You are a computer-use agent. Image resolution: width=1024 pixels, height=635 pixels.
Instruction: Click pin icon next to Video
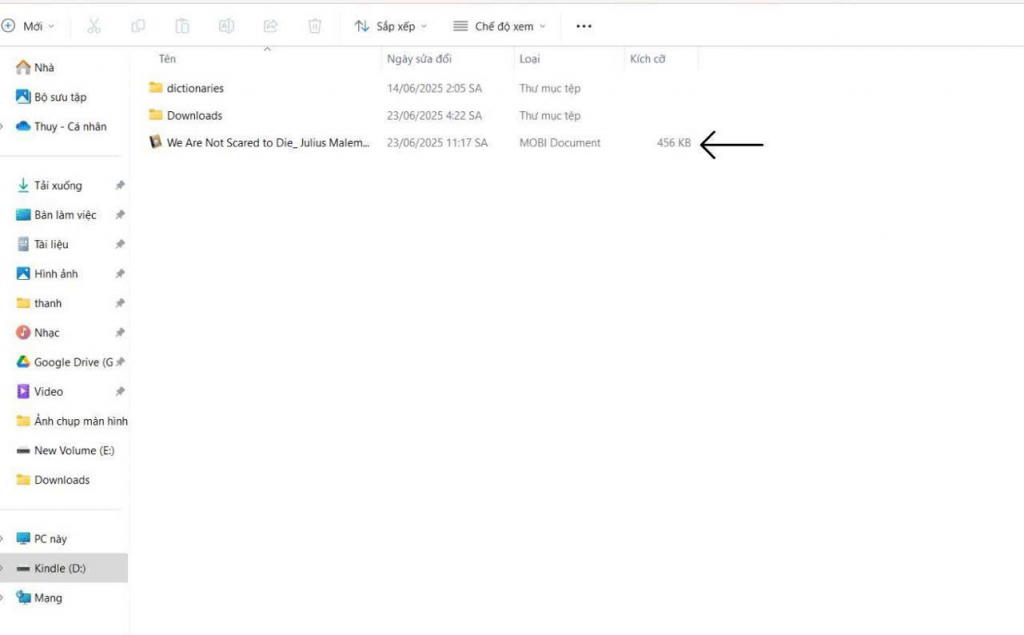[120, 391]
